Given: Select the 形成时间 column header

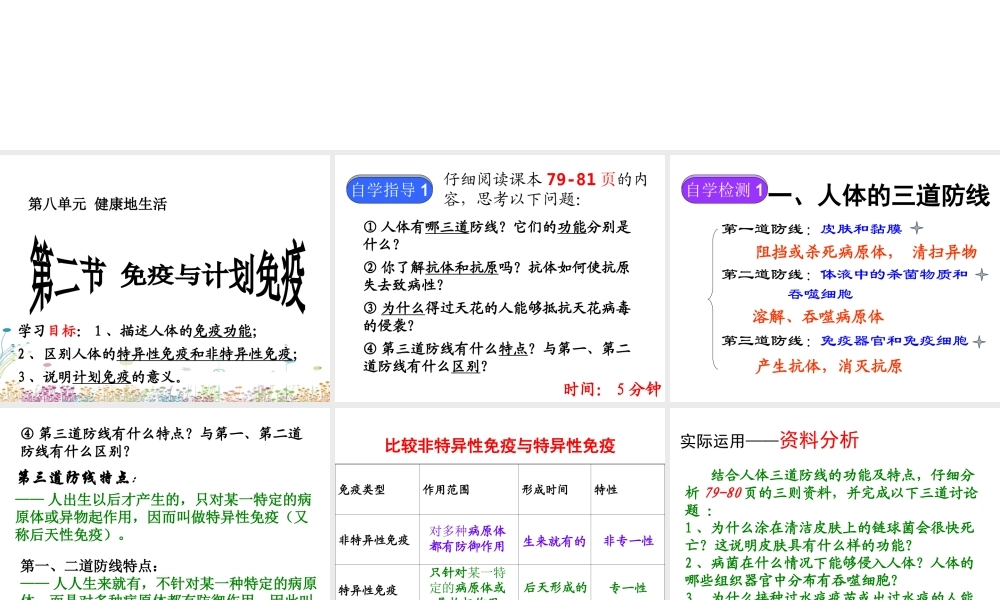Looking at the screenshot, I should point(544,490).
